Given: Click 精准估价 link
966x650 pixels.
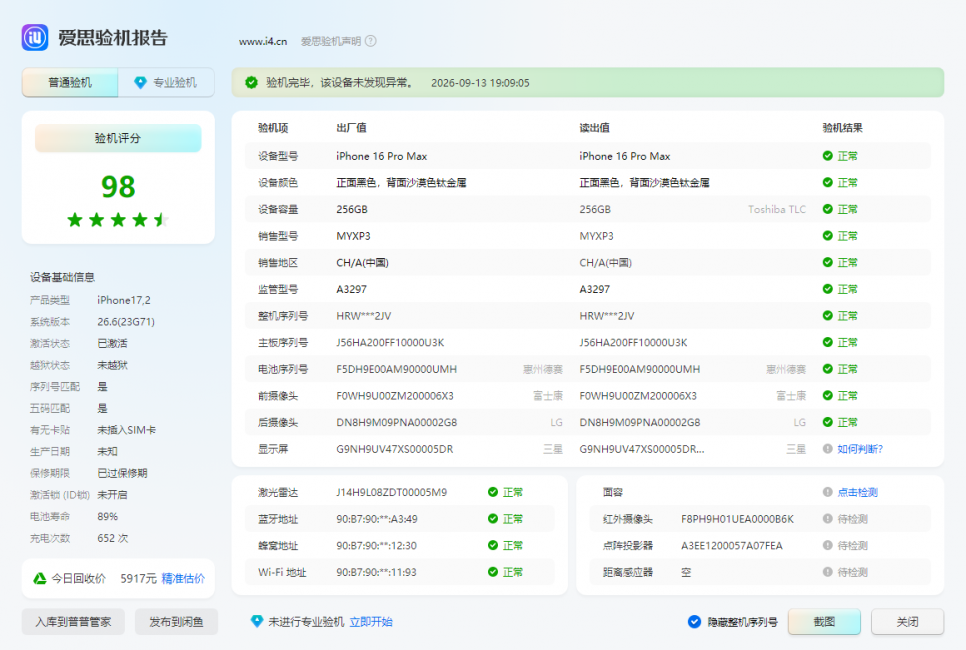Looking at the screenshot, I should click(x=183, y=579).
